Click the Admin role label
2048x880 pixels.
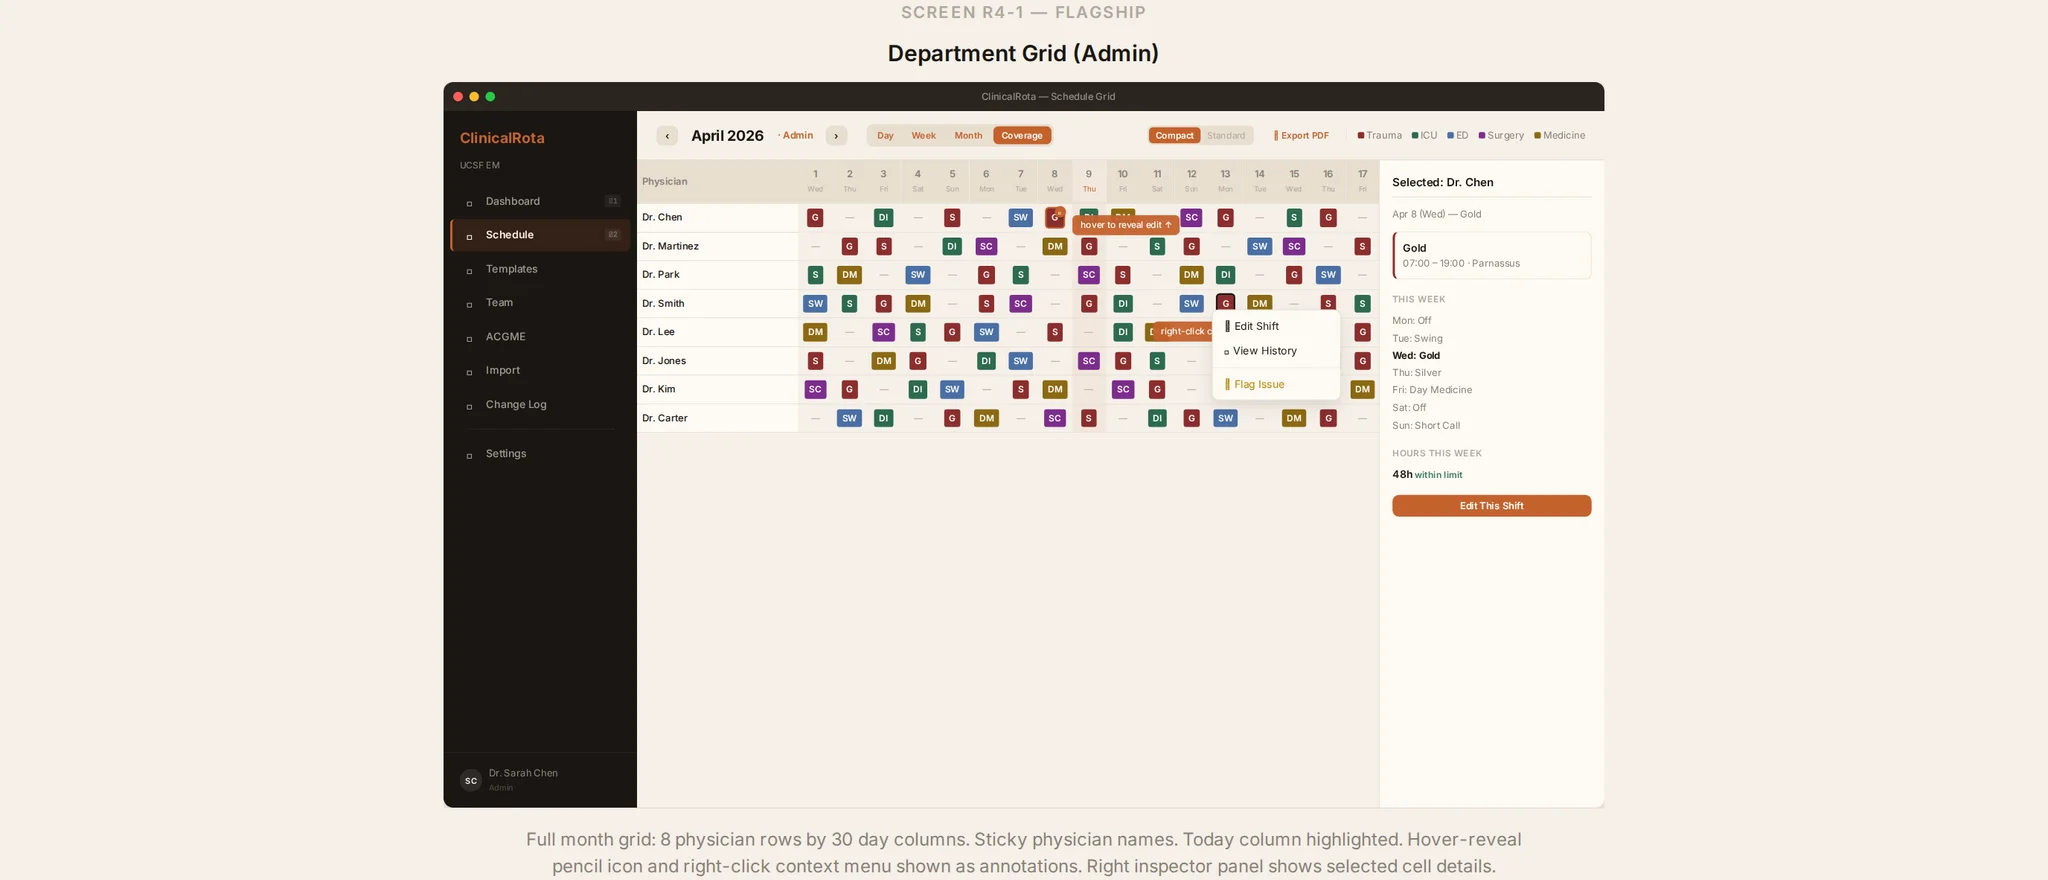[796, 136]
